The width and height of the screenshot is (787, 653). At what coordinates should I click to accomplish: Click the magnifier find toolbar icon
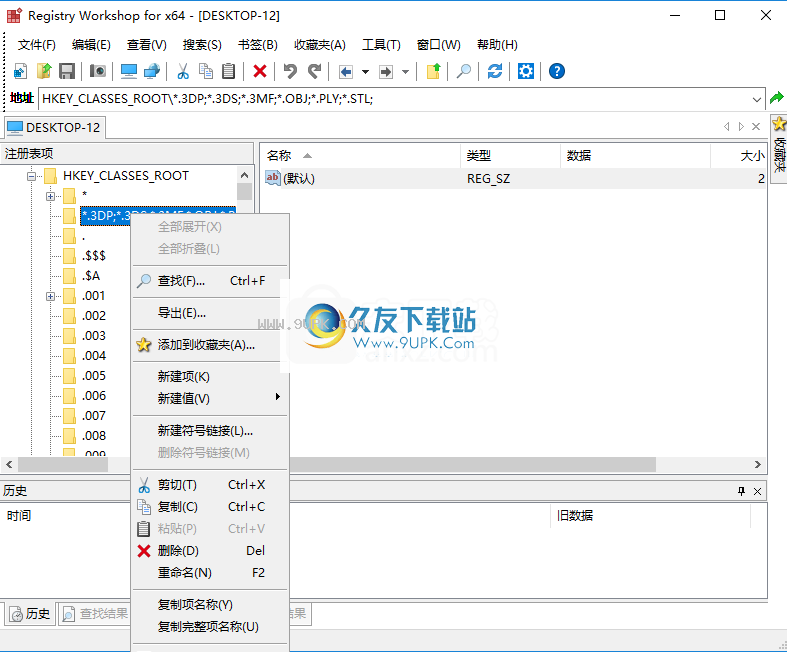[464, 71]
